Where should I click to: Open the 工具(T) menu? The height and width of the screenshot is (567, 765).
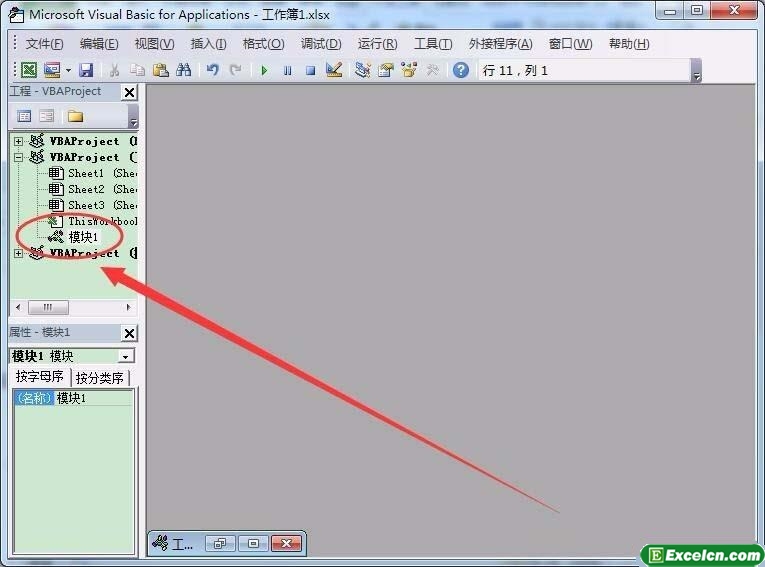(433, 44)
